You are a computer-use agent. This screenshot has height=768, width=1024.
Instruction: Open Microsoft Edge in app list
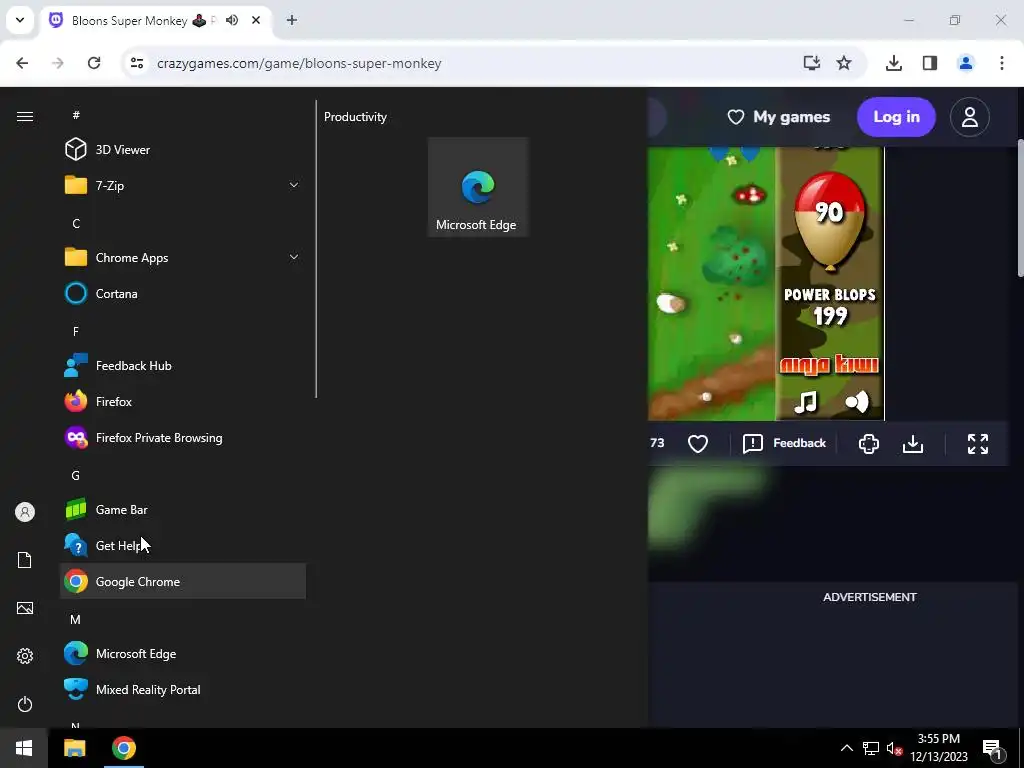(183, 654)
